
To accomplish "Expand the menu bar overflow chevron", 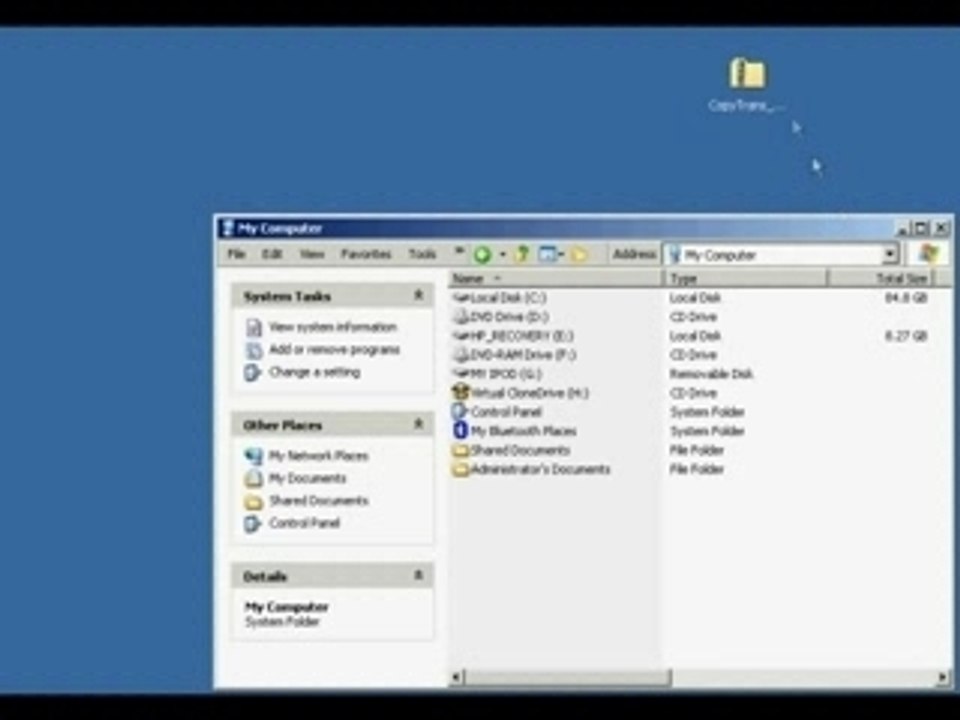I will pyautogui.click(x=459, y=250).
